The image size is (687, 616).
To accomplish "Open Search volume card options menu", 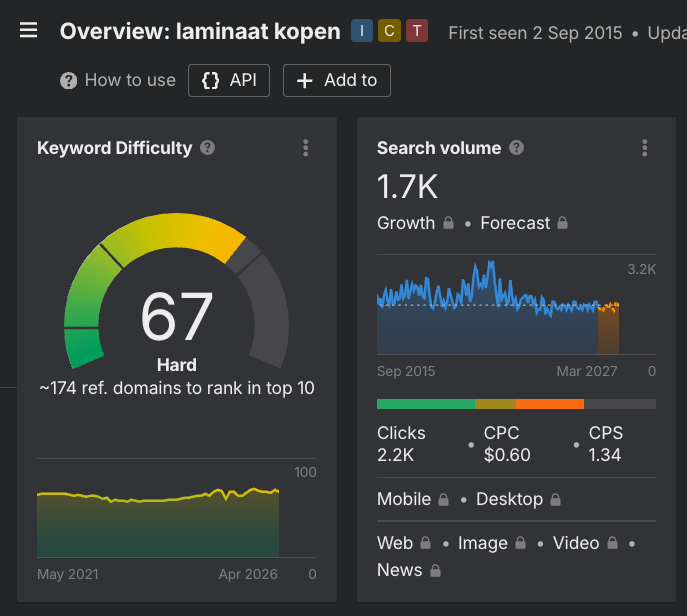I will 645,148.
